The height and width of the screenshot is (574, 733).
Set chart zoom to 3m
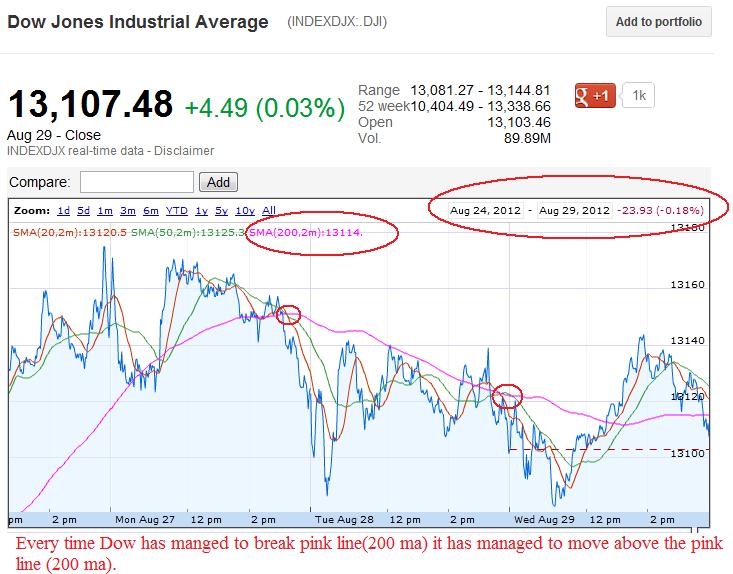[128, 211]
